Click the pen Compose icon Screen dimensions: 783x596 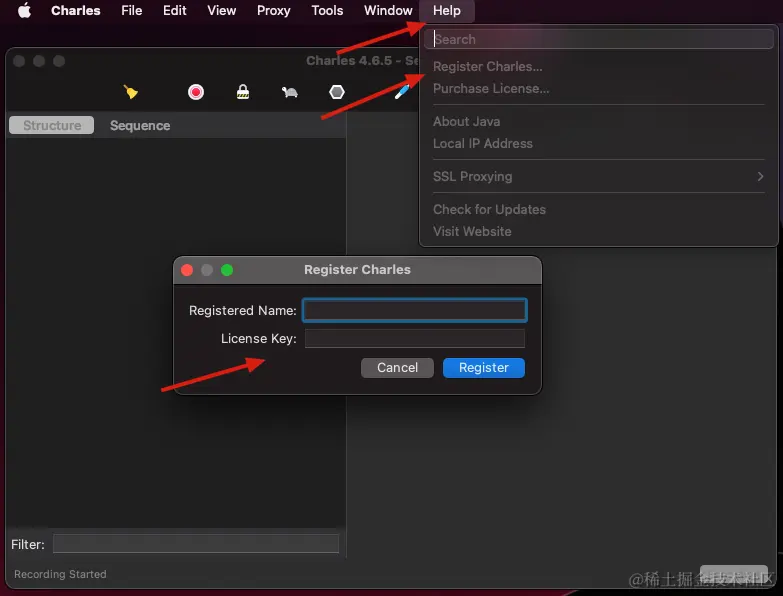[x=402, y=92]
